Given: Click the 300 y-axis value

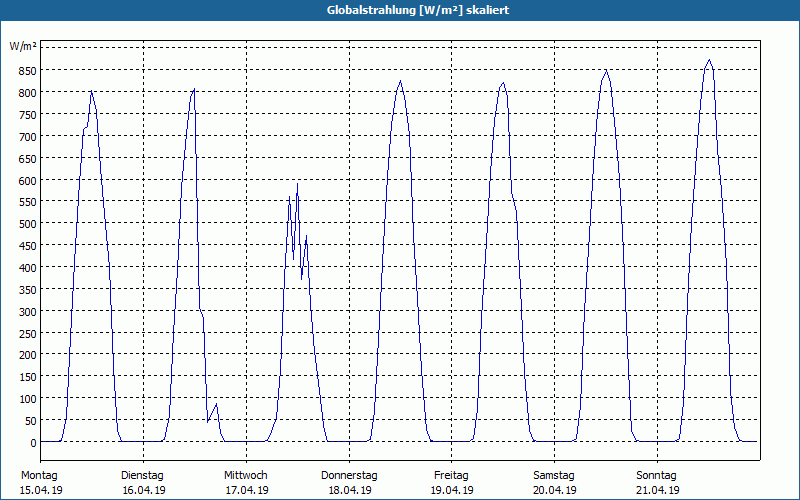Looking at the screenshot, I should [x=27, y=312].
